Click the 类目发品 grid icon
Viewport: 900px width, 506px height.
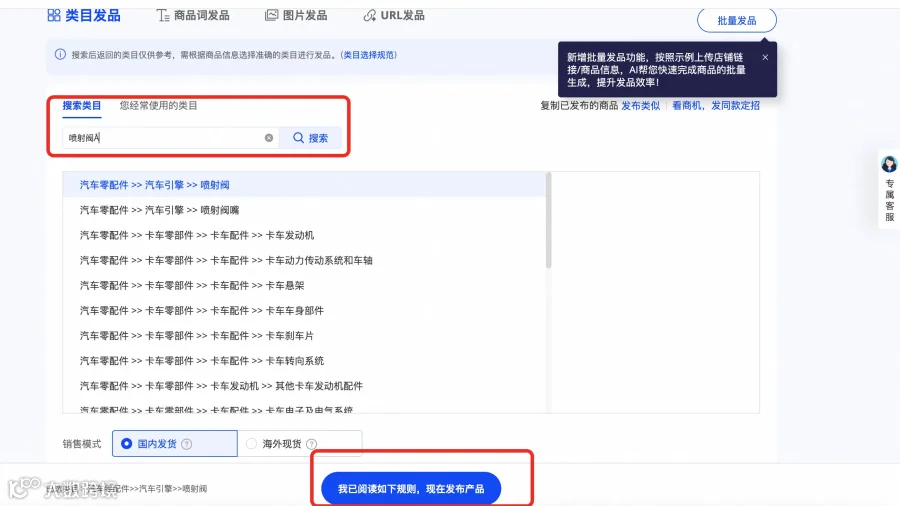(54, 15)
